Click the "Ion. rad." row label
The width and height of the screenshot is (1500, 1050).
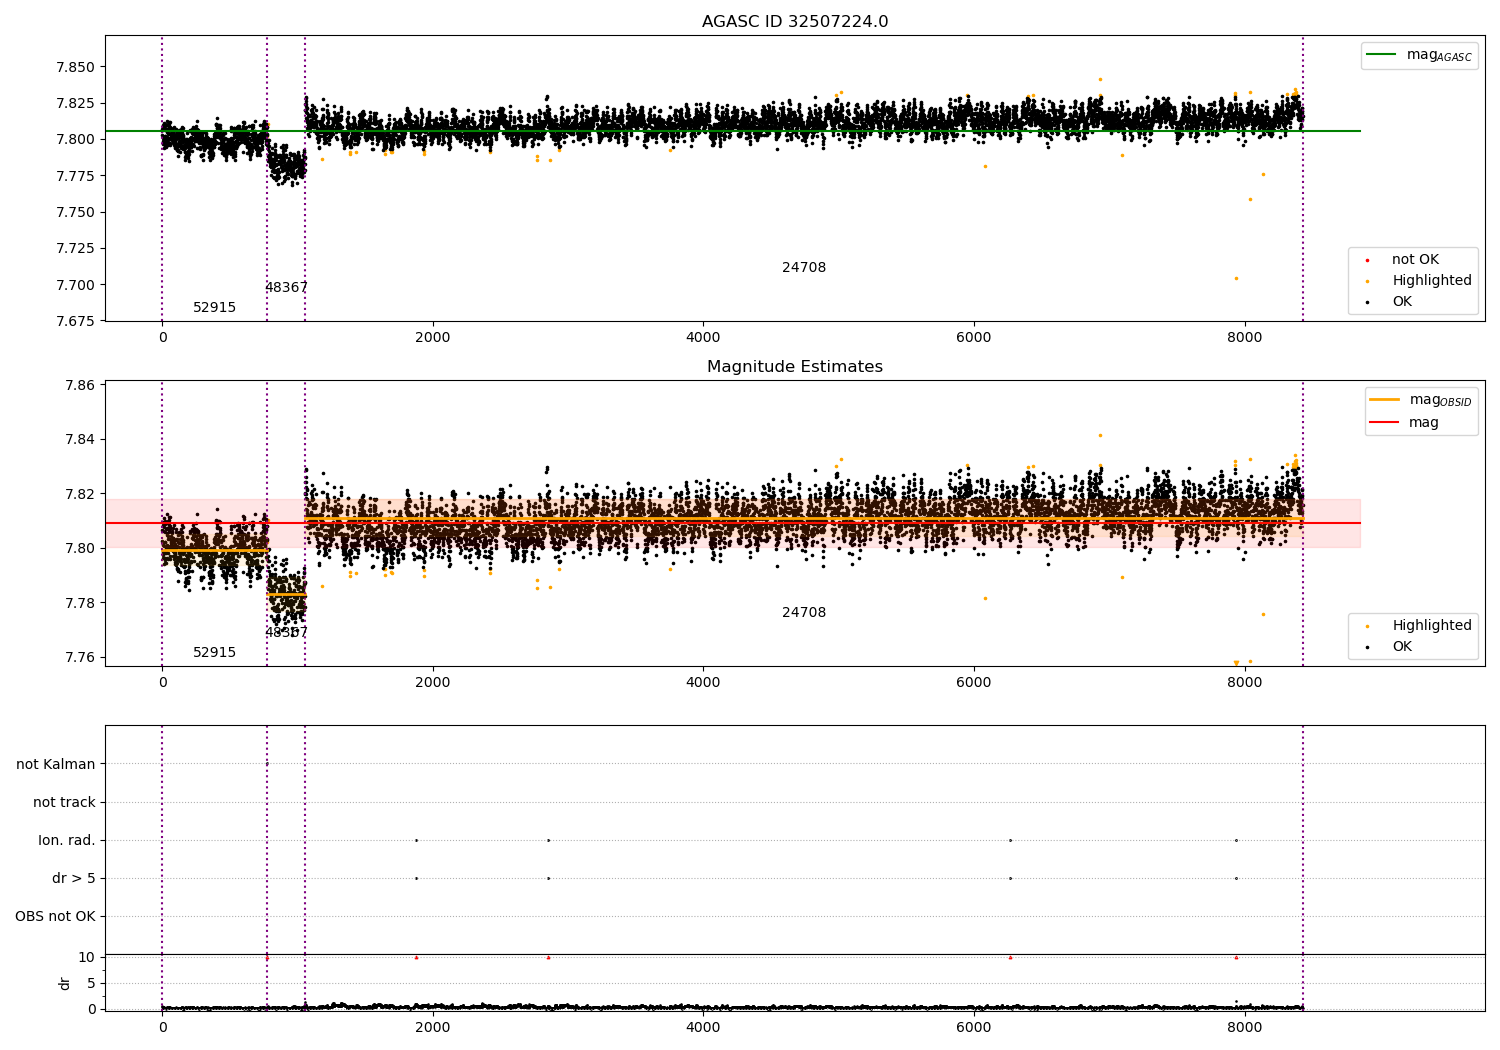click(67, 840)
